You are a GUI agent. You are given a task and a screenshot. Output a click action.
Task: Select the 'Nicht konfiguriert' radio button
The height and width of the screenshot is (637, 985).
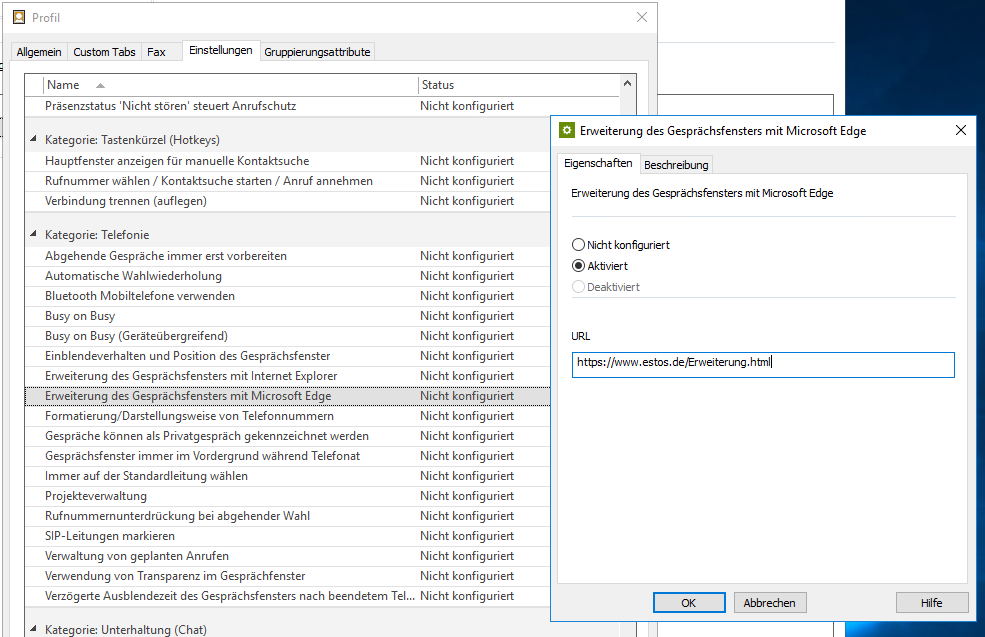[x=579, y=245]
